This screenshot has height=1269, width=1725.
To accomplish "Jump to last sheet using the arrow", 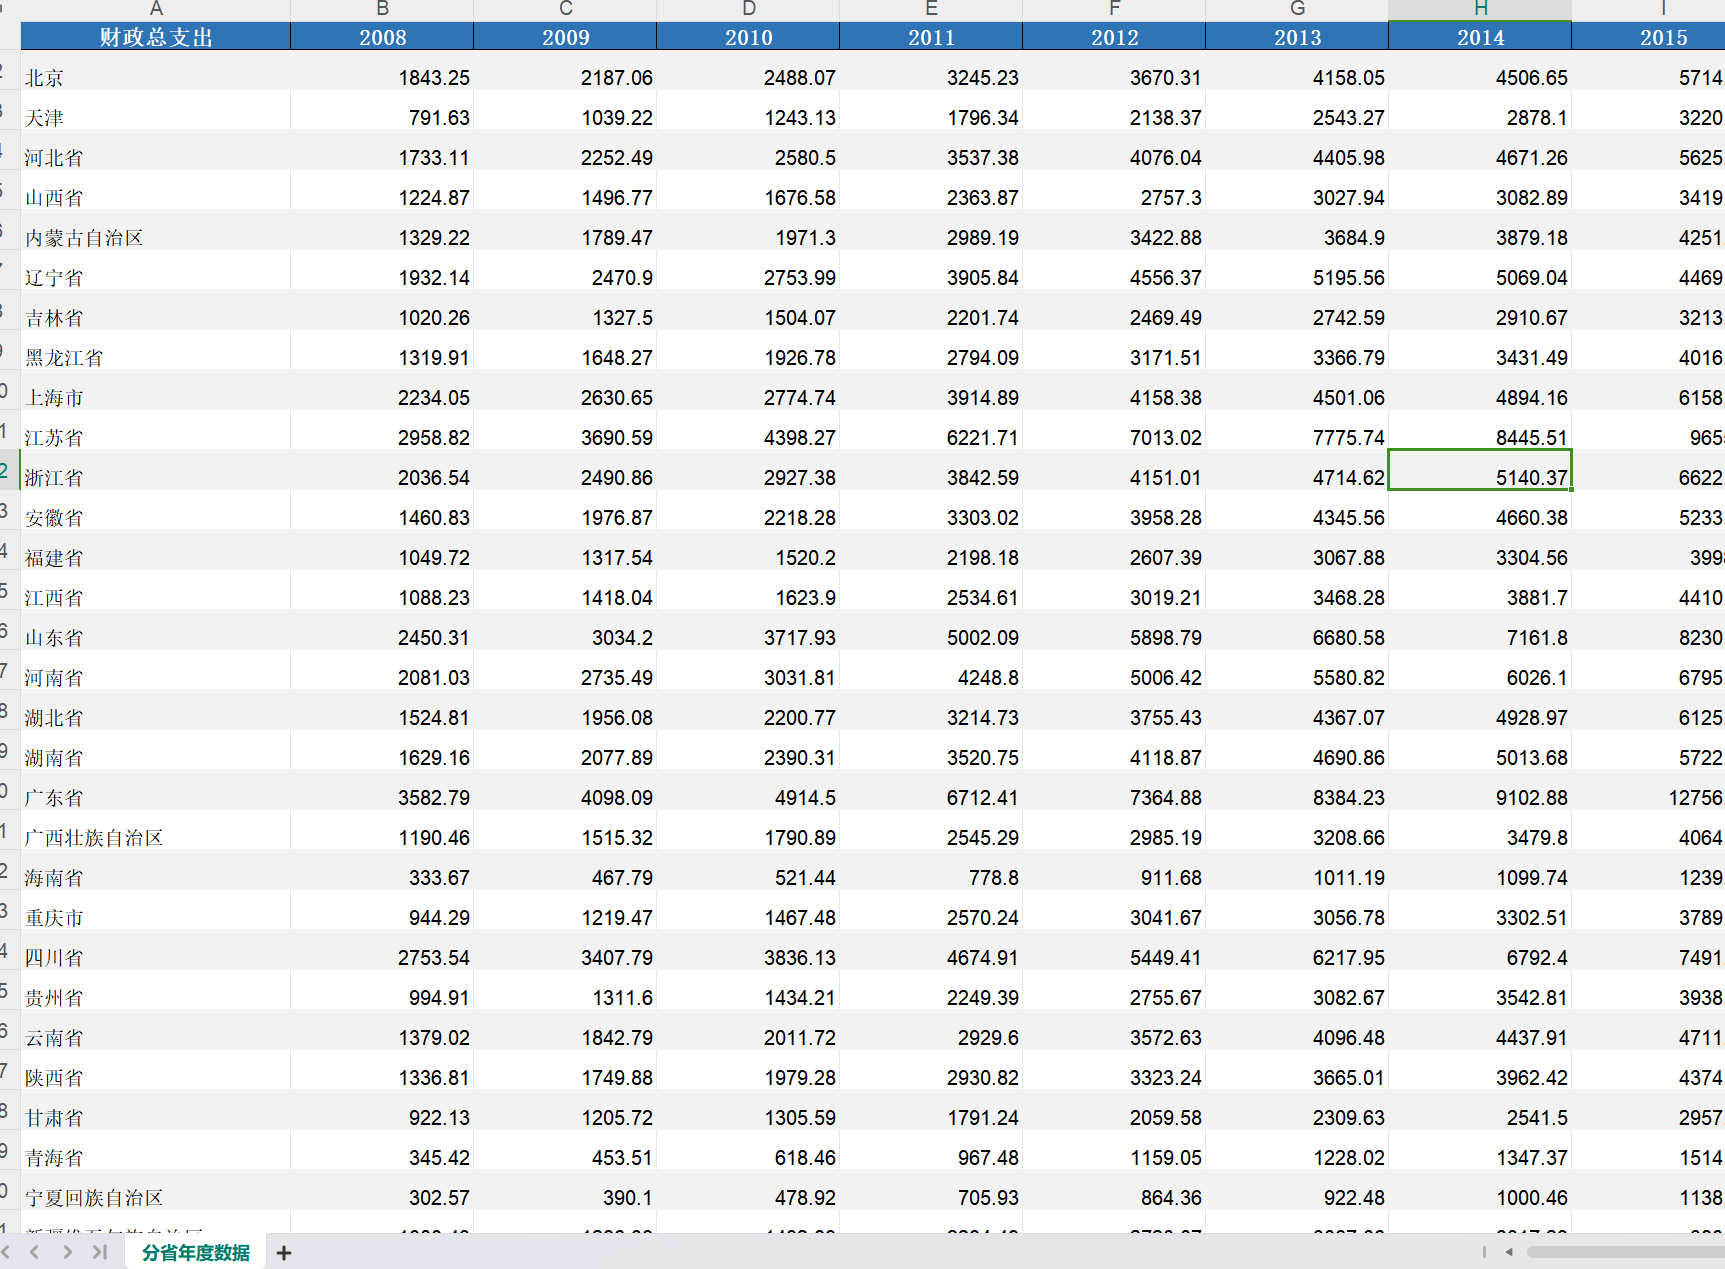I will [x=99, y=1252].
